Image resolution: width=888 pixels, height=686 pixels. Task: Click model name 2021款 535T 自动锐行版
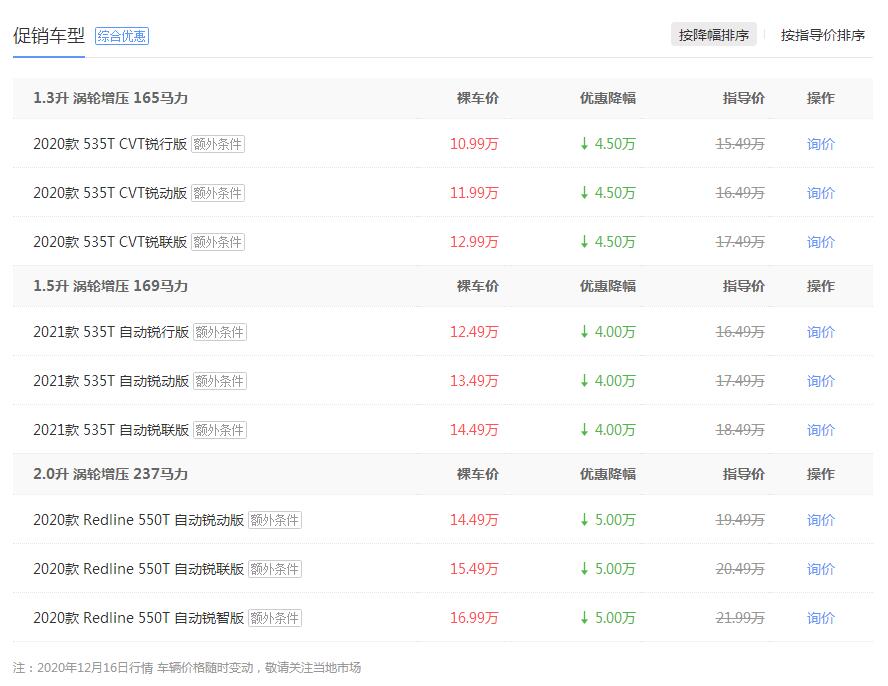click(111, 332)
